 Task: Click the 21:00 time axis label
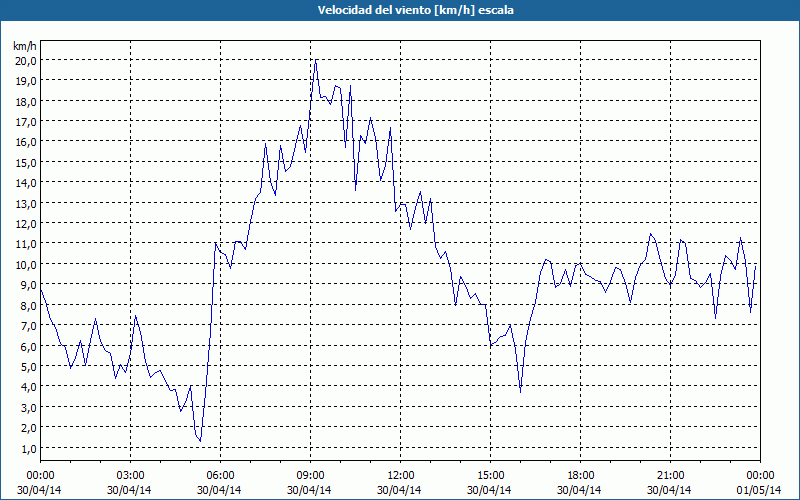[x=670, y=476]
